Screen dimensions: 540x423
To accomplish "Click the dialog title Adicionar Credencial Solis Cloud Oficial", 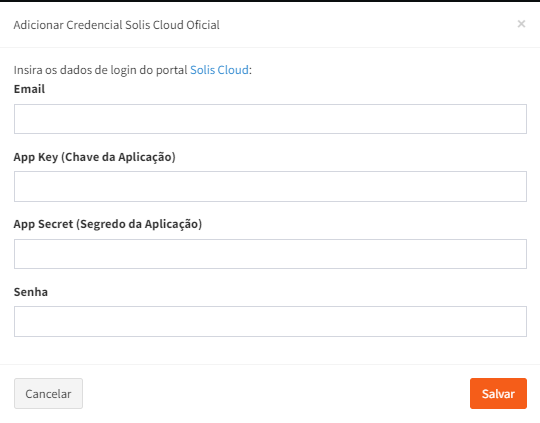I will (x=116, y=25).
